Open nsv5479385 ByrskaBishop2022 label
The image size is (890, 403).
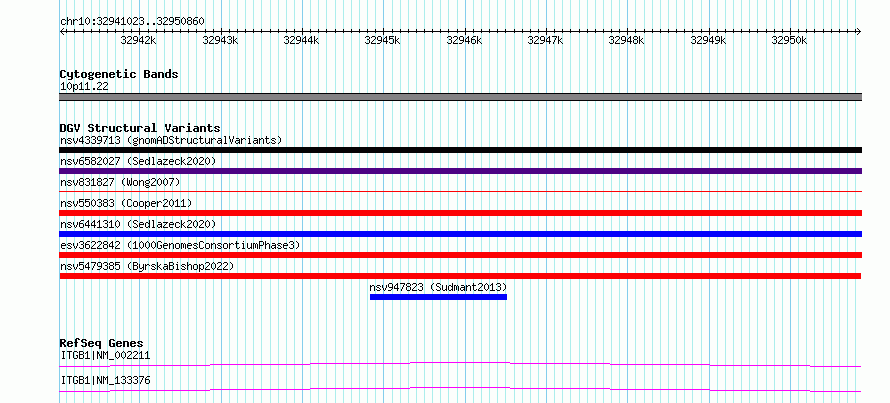point(147,266)
